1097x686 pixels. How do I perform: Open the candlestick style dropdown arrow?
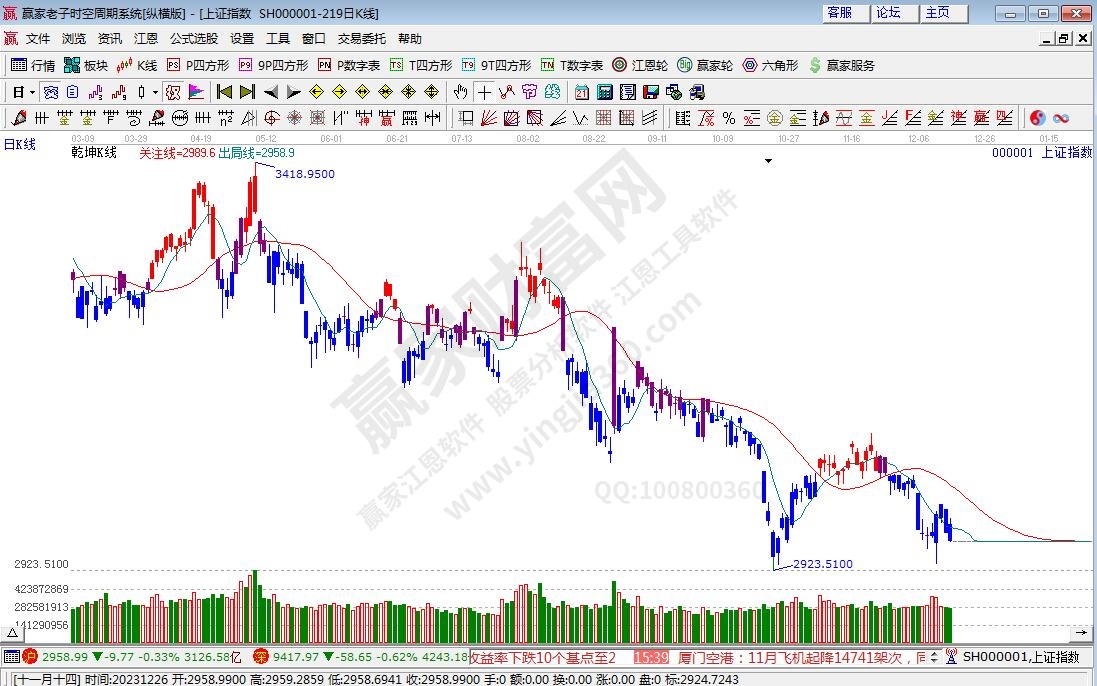[154, 92]
